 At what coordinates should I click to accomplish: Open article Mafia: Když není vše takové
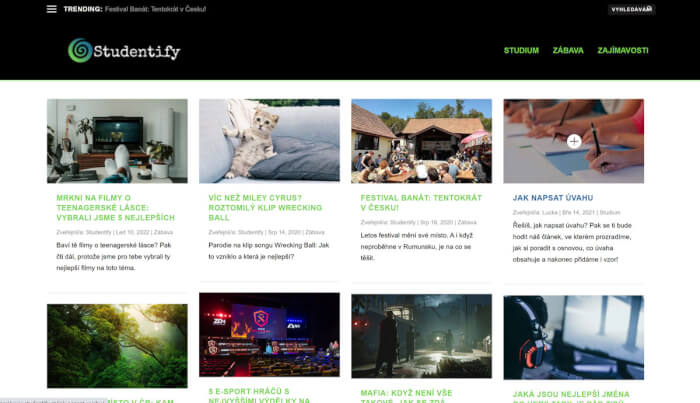pyautogui.click(x=406, y=396)
